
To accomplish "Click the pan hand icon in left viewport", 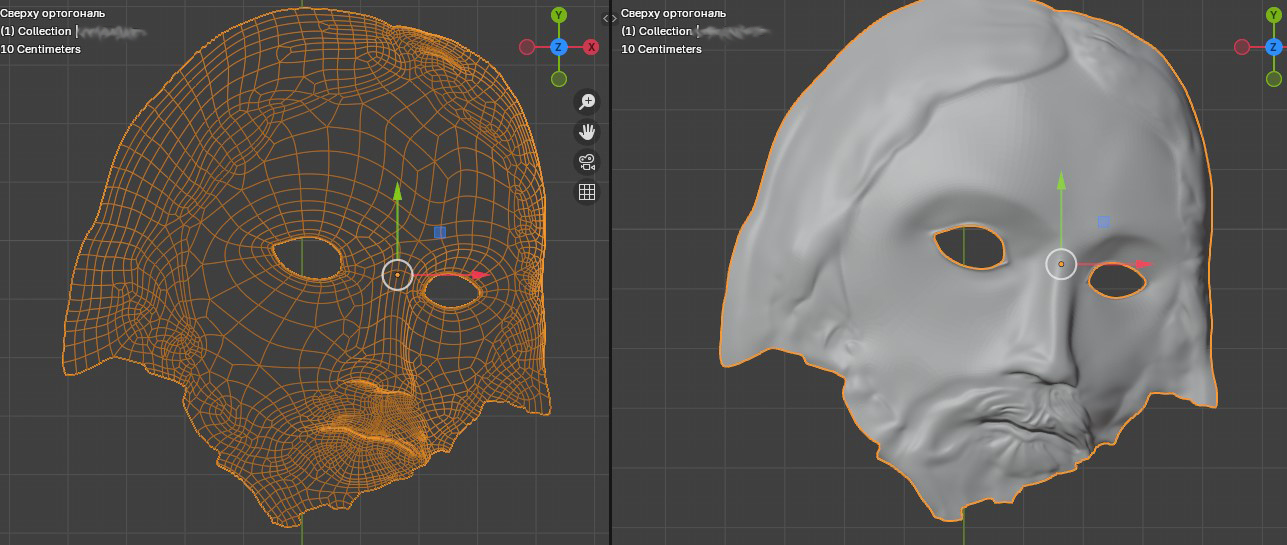I will point(587,131).
